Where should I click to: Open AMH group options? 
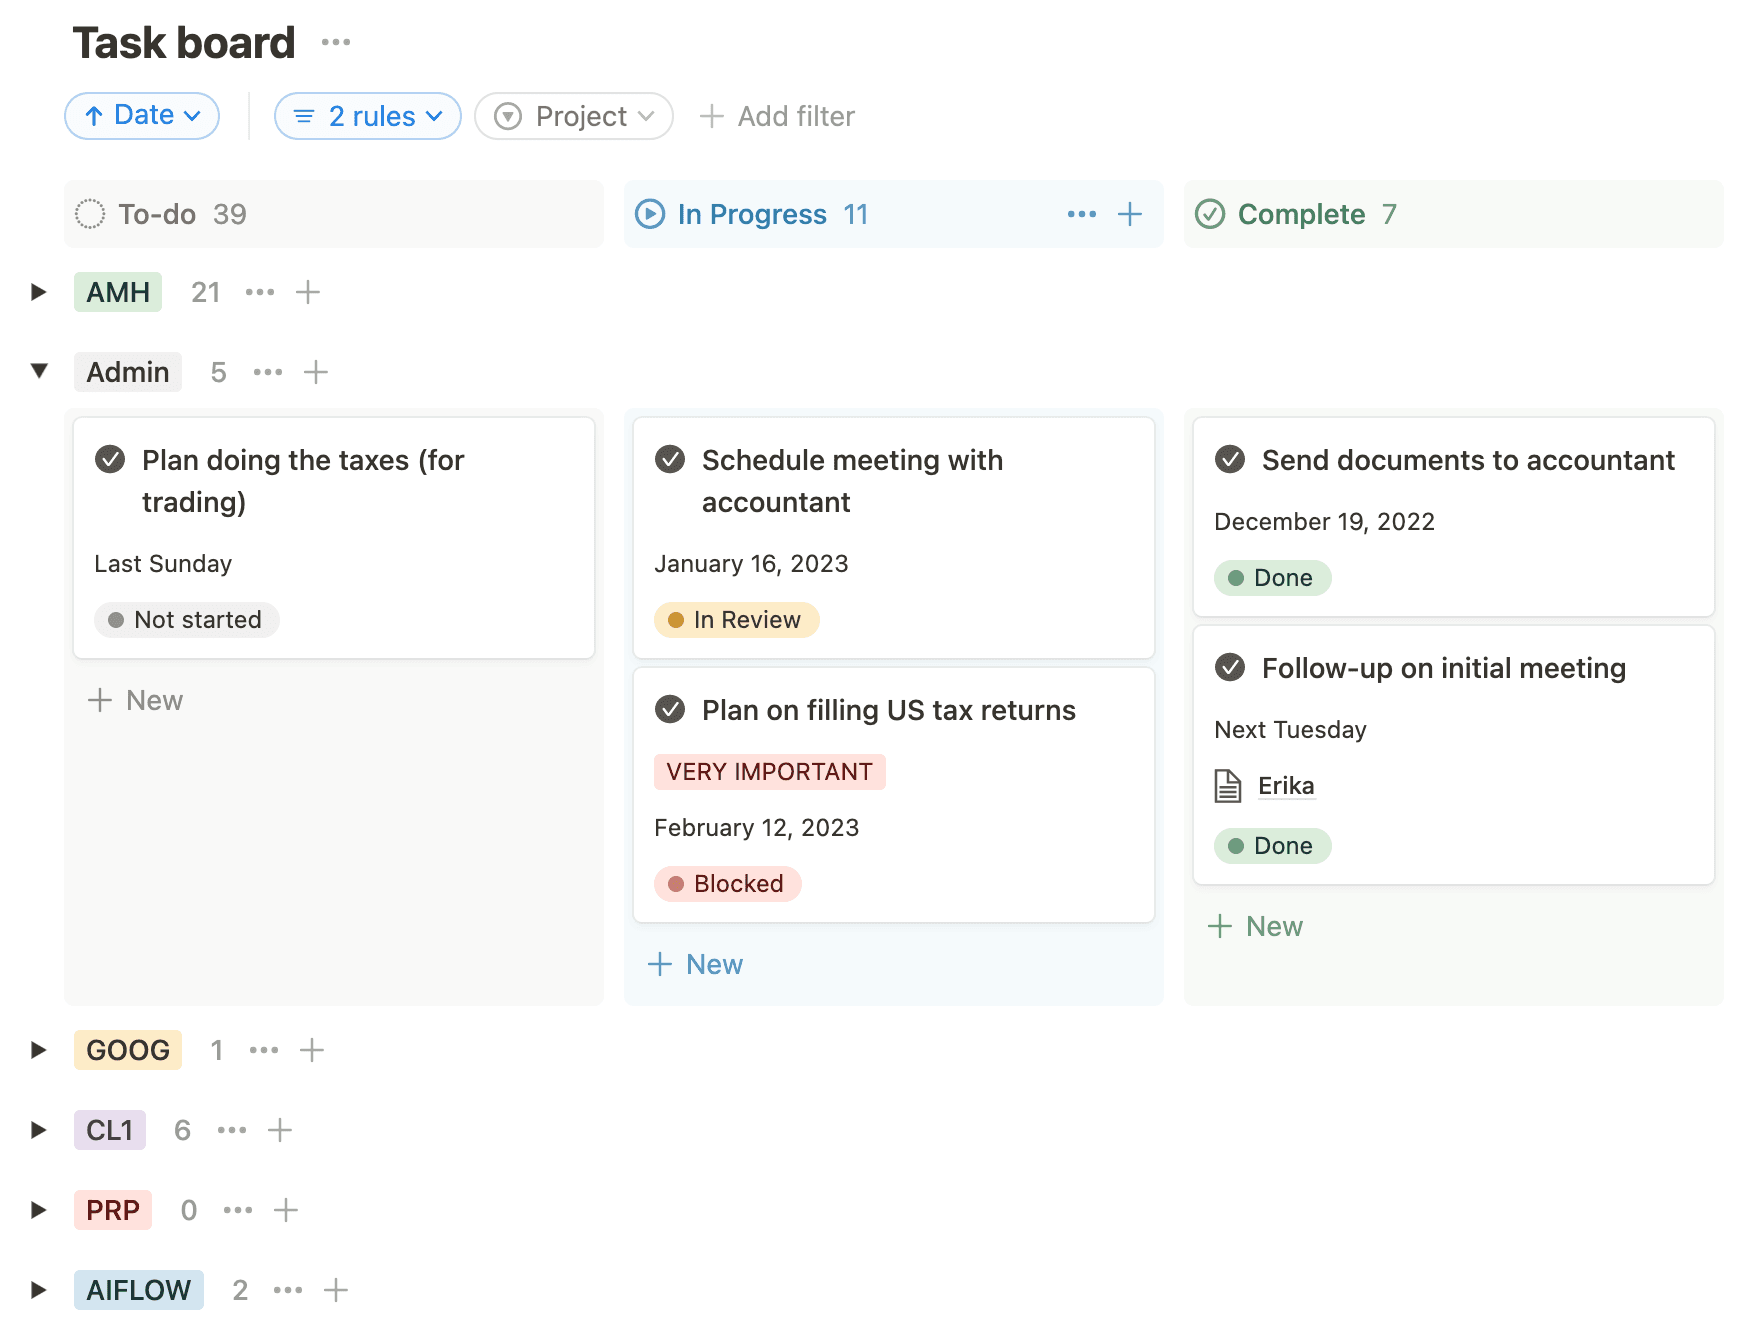tap(260, 292)
